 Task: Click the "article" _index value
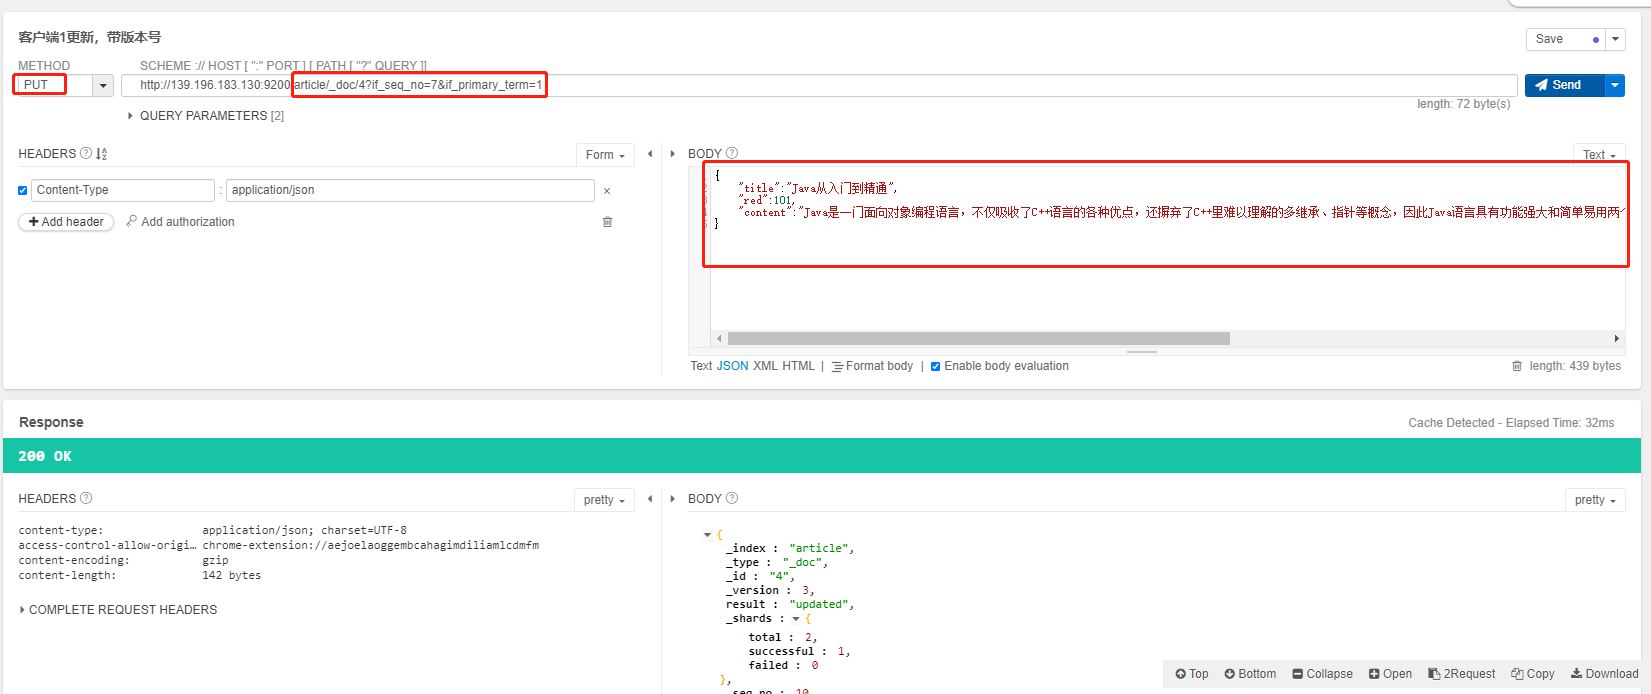[x=820, y=549]
